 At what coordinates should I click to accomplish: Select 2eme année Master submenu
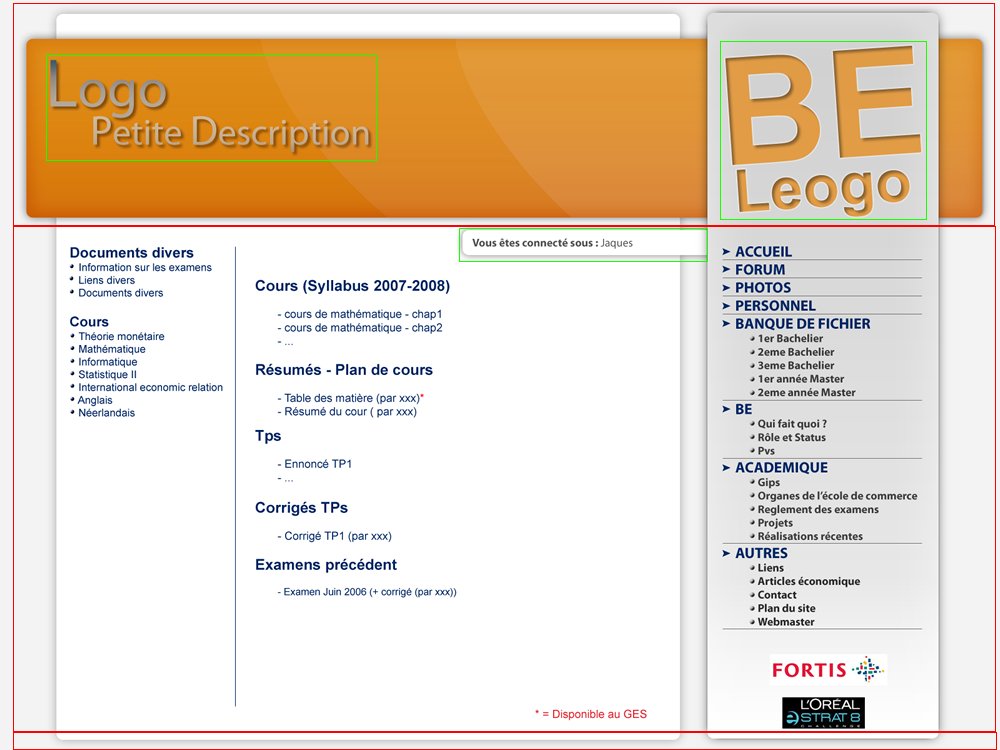tap(807, 393)
